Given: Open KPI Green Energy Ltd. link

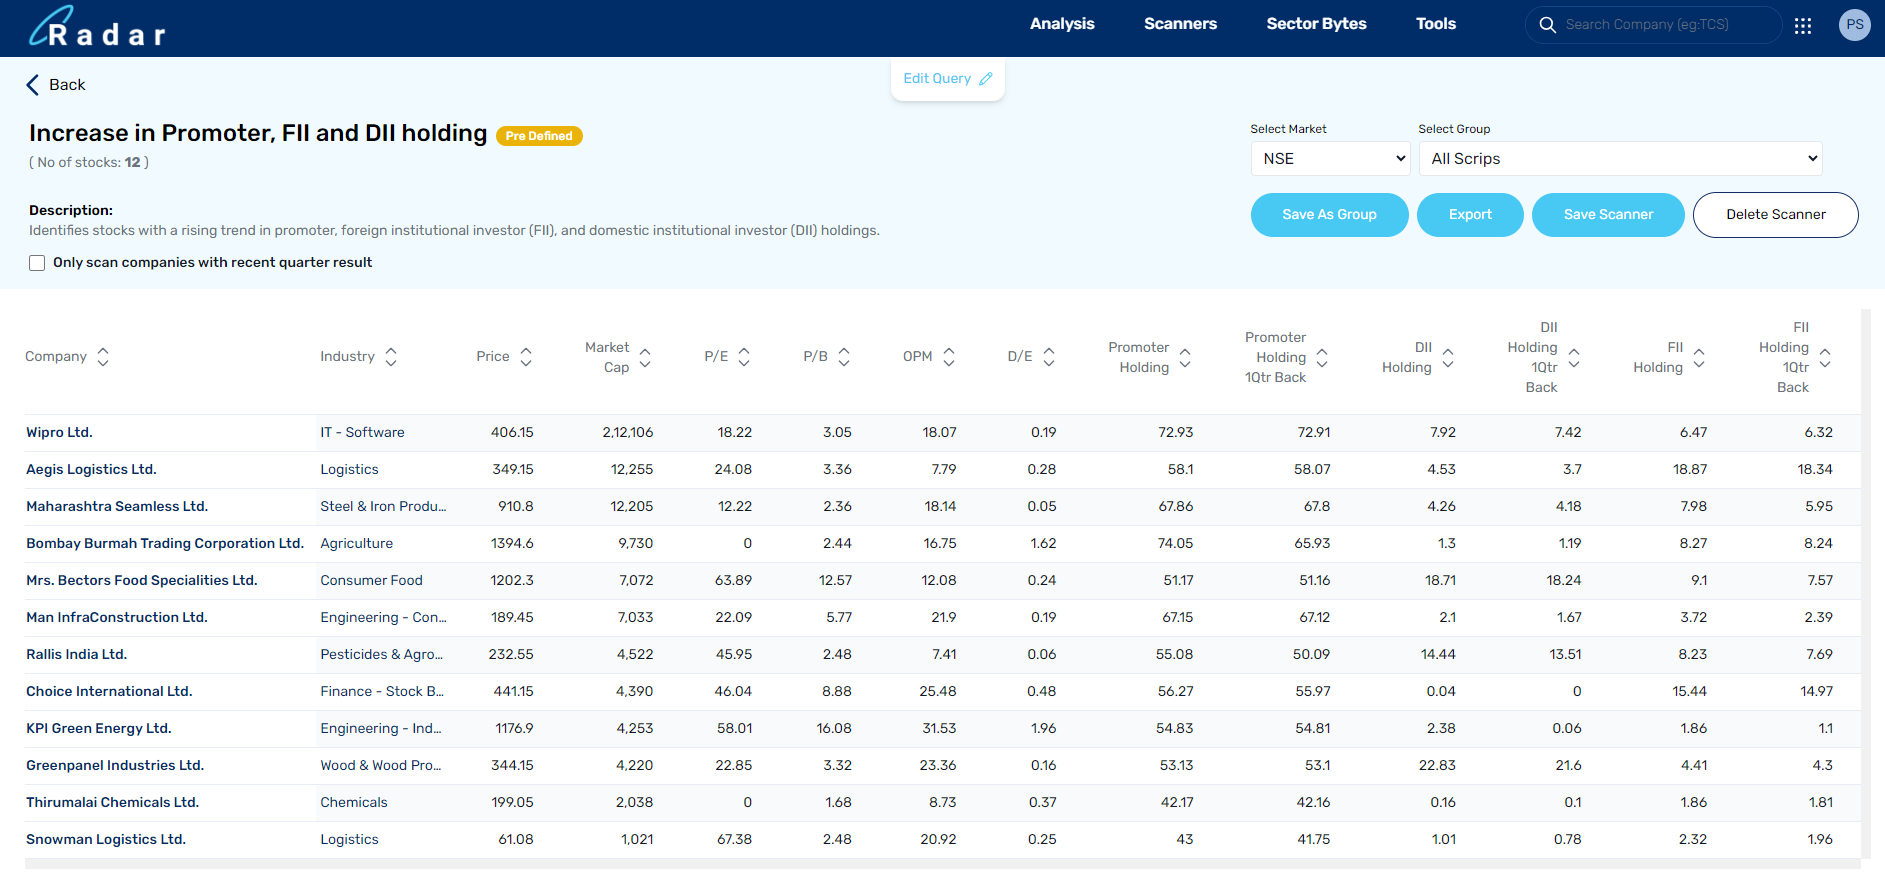Looking at the screenshot, I should [99, 729].
